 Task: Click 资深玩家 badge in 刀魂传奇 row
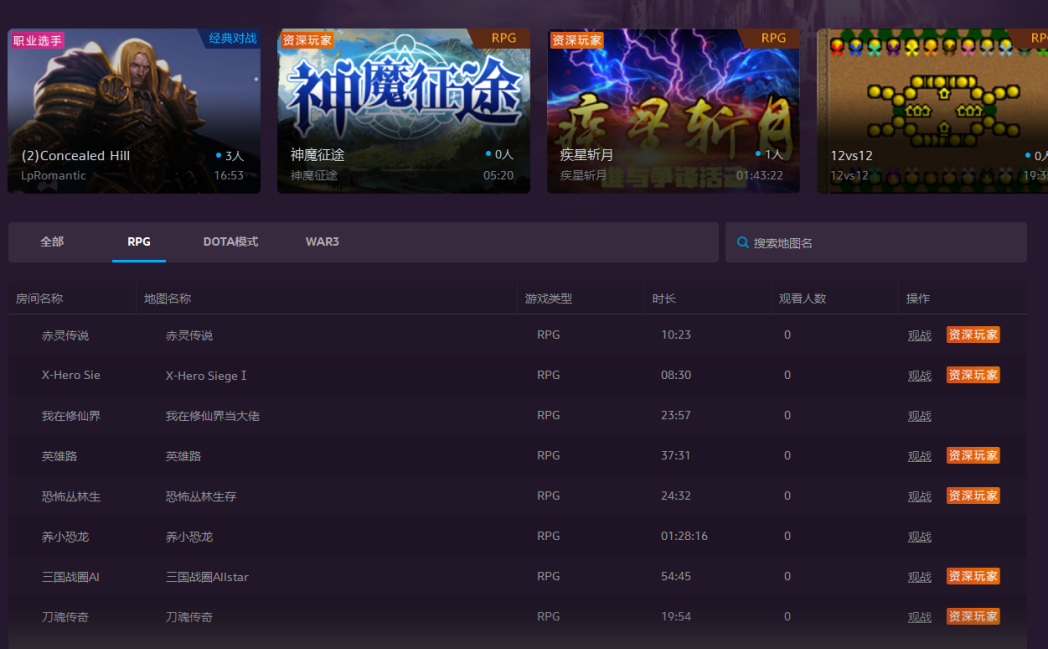[x=973, y=616]
